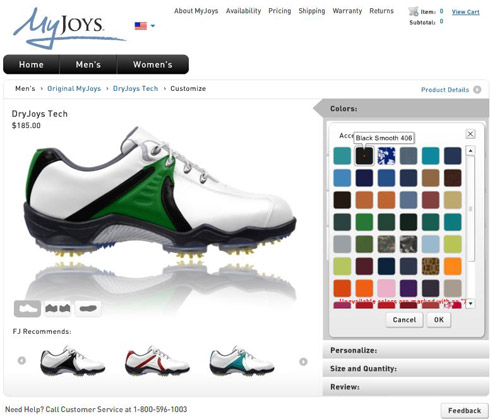Pick the green camouflage swatch

click(386, 244)
